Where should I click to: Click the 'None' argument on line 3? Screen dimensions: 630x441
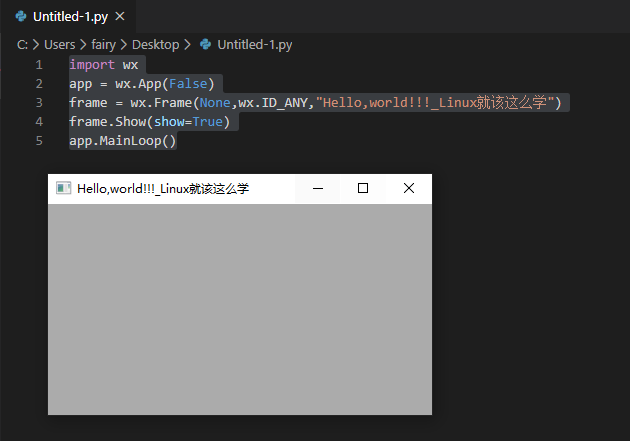(x=215, y=103)
